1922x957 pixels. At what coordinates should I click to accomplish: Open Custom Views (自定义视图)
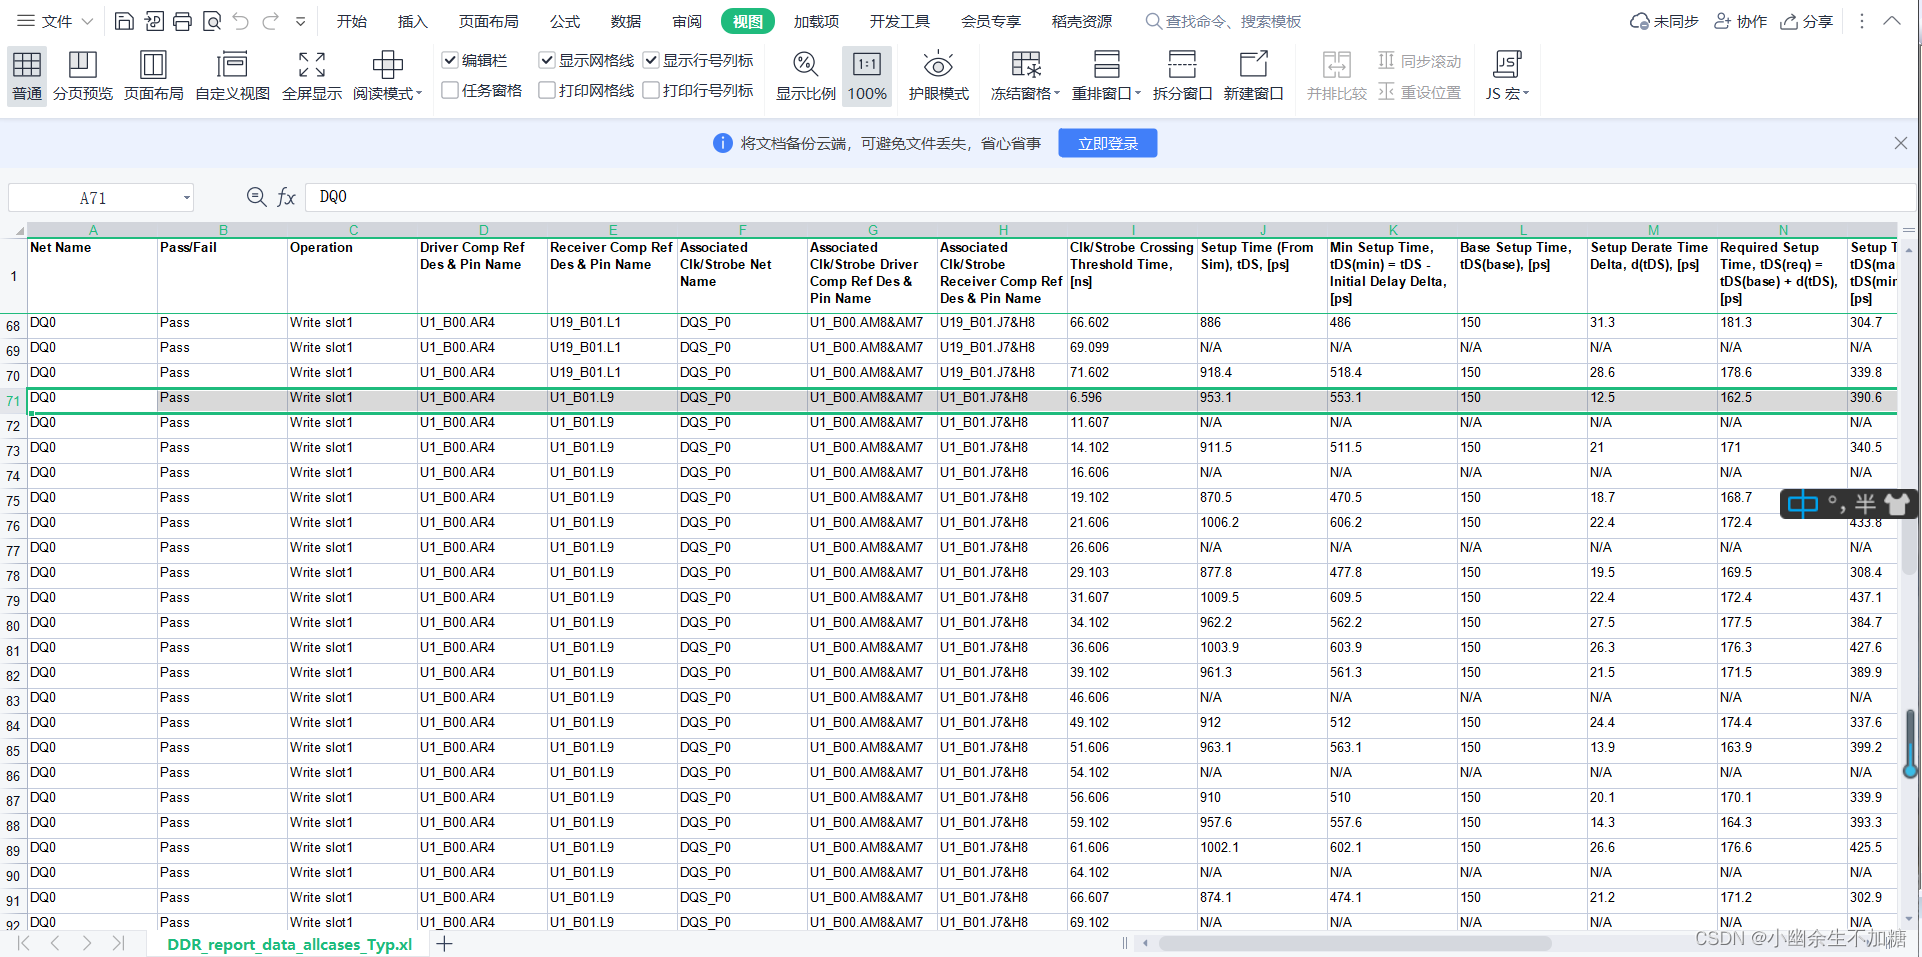click(232, 76)
